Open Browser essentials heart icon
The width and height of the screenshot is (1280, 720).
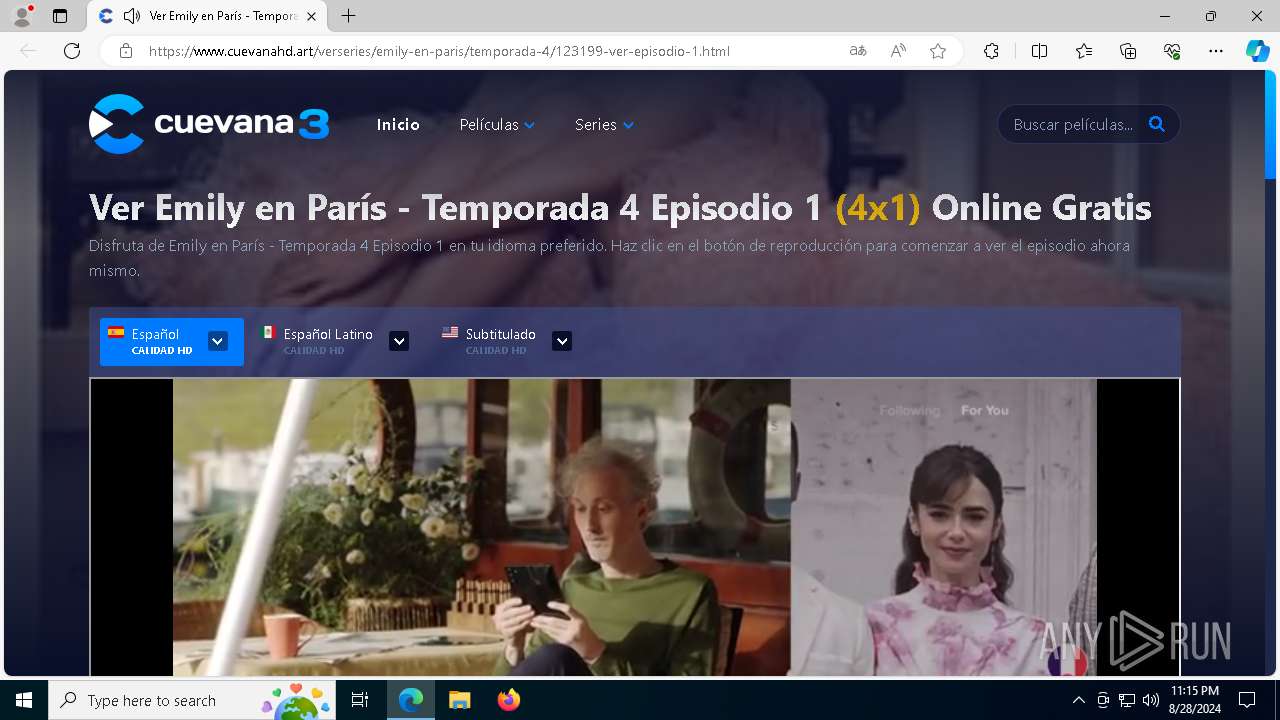(1172, 51)
